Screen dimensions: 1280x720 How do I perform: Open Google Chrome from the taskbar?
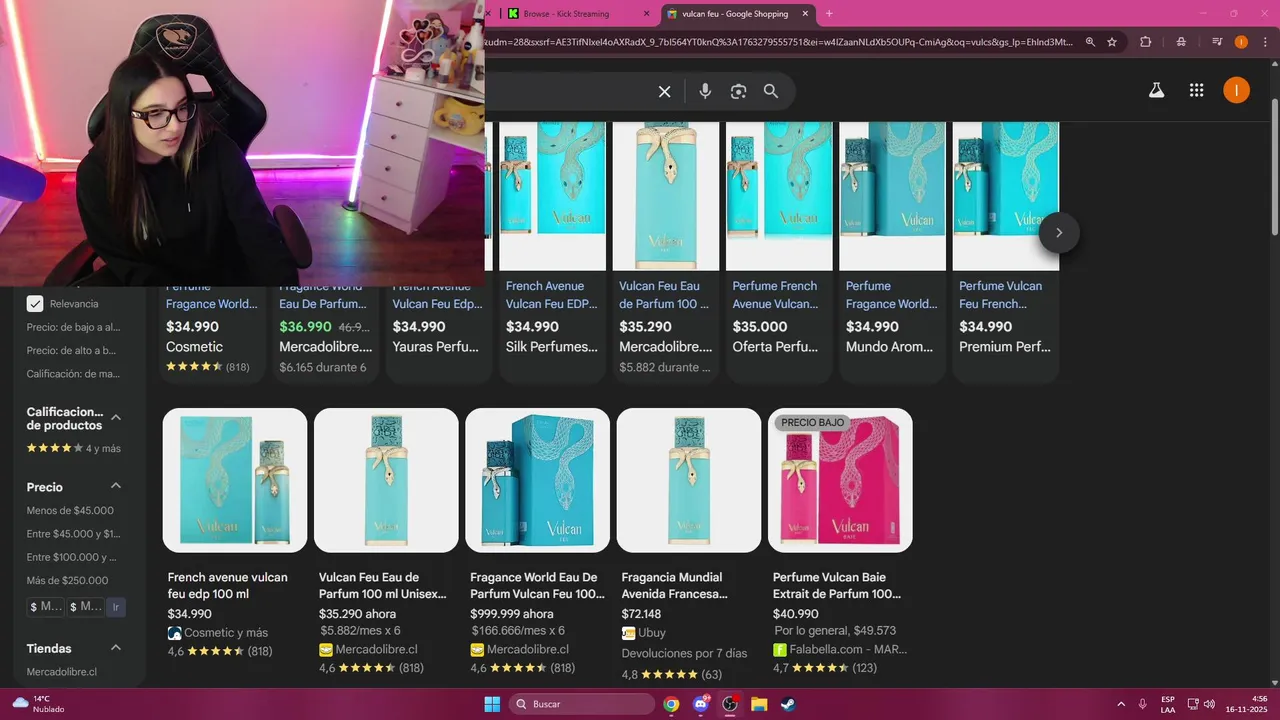coord(671,704)
